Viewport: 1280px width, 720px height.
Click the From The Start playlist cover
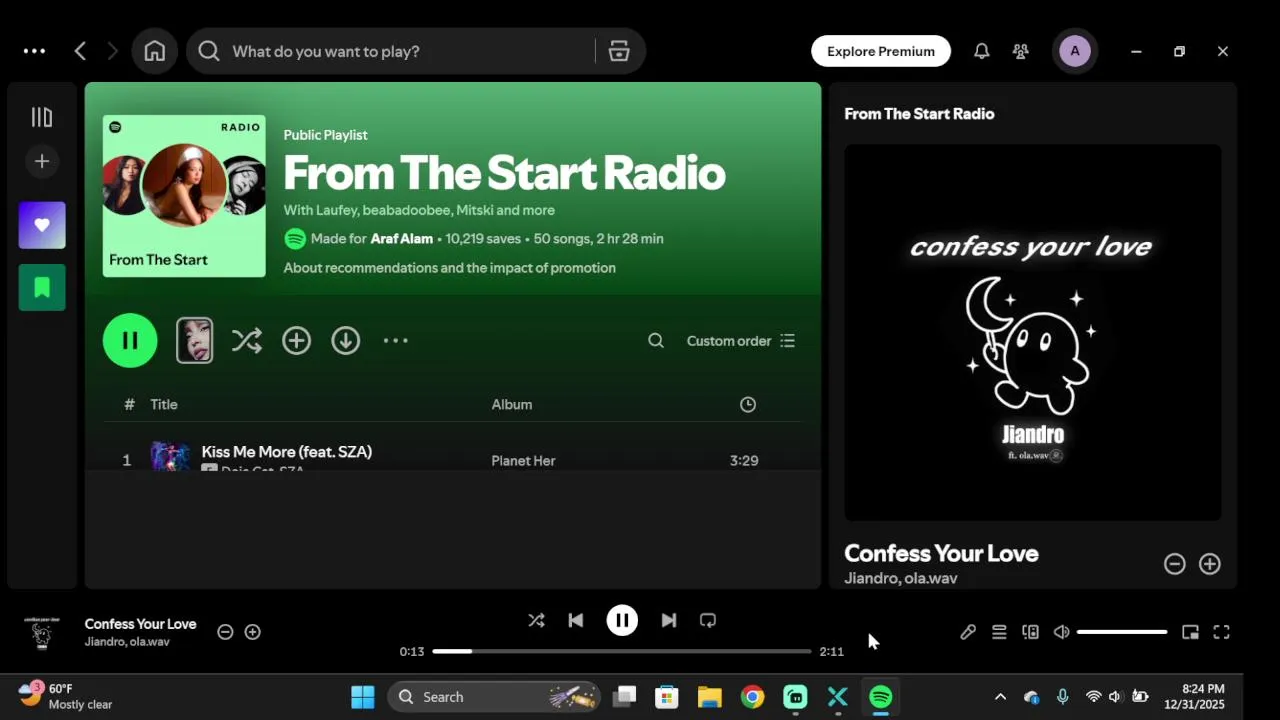[x=184, y=196]
